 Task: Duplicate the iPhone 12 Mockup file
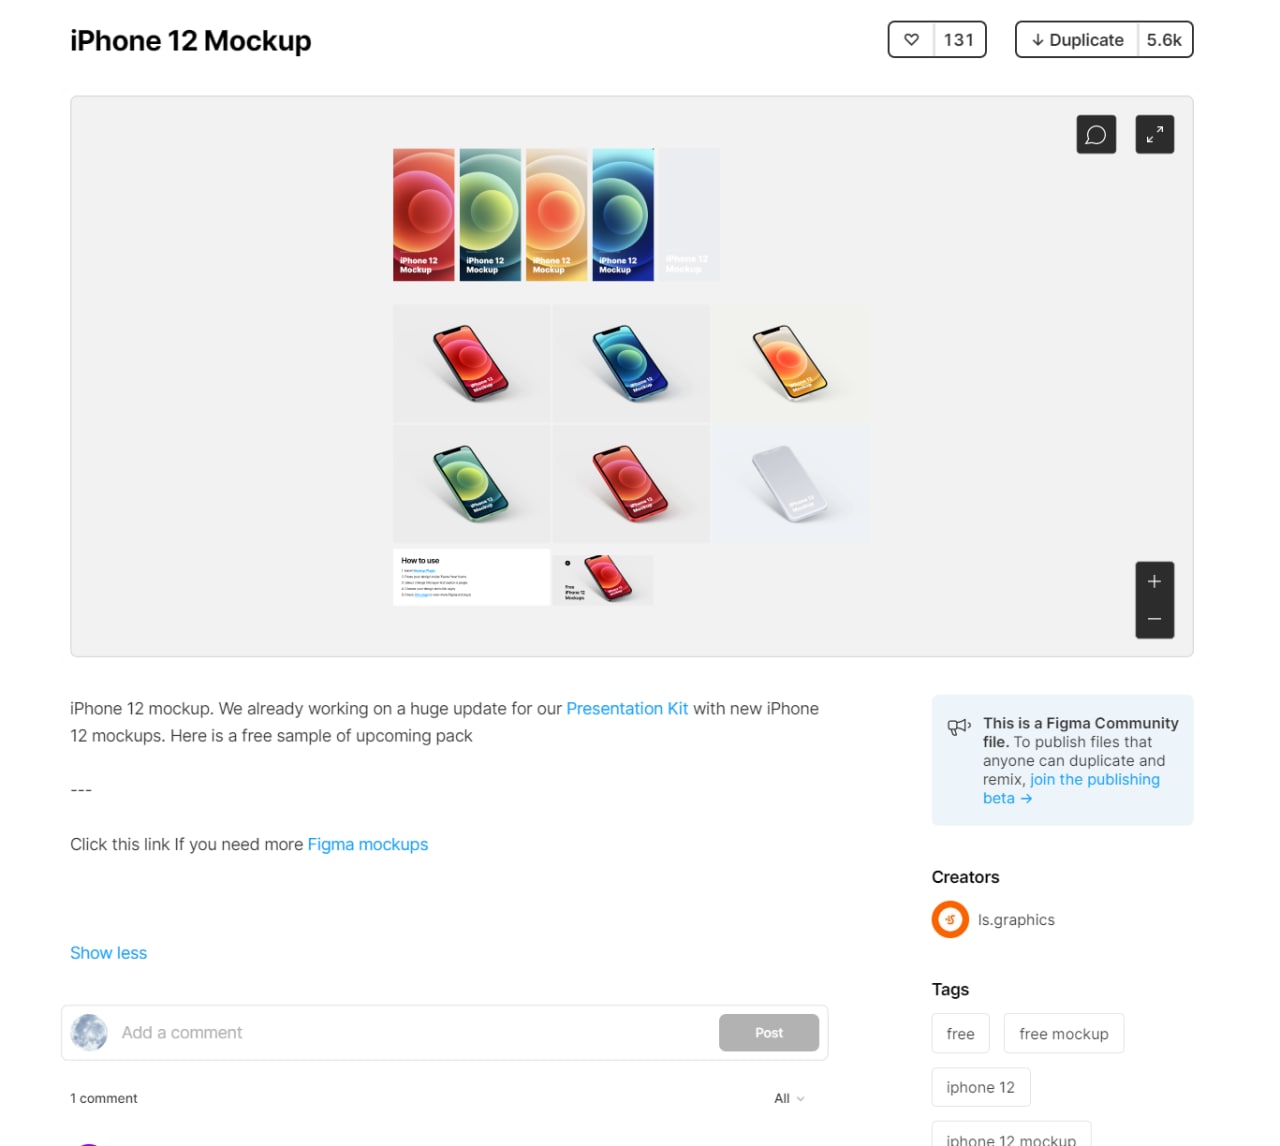(x=1077, y=40)
